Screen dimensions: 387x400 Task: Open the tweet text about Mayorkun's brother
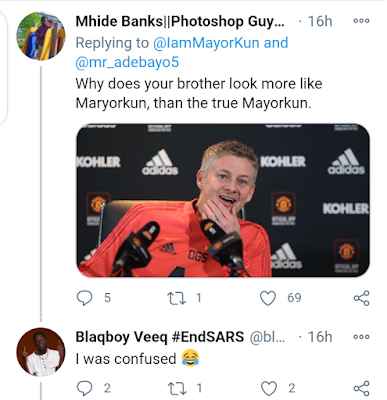(x=199, y=93)
